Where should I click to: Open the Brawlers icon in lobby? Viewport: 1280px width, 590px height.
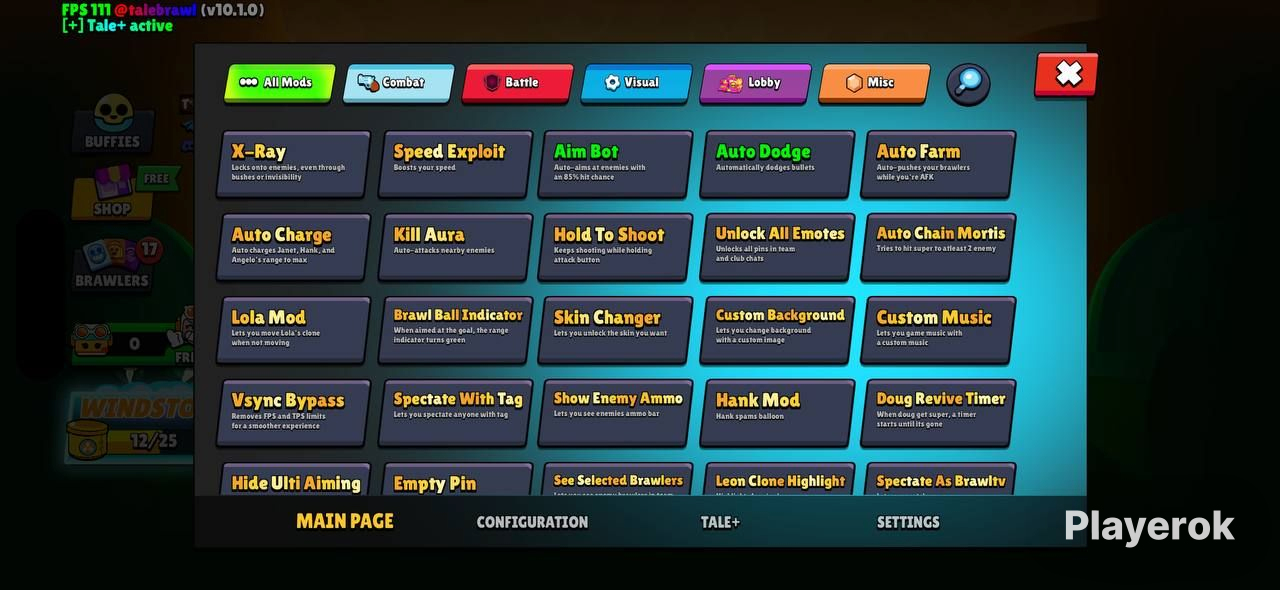tap(114, 263)
